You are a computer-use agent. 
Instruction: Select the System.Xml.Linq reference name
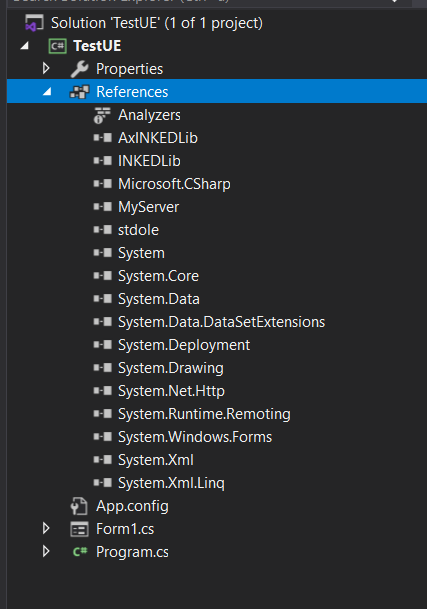coord(171,484)
